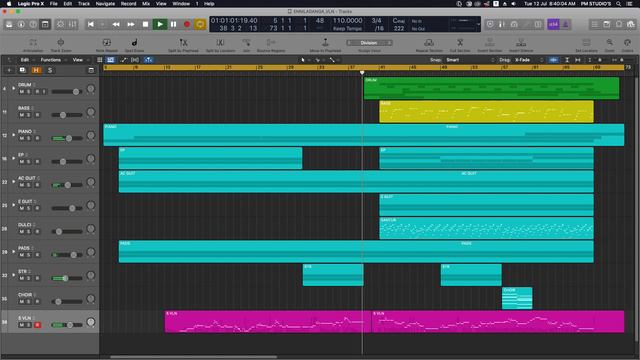Open the tracks area Edit menu
Image resolution: width=640 pixels, height=360 pixels.
(x=25, y=60)
